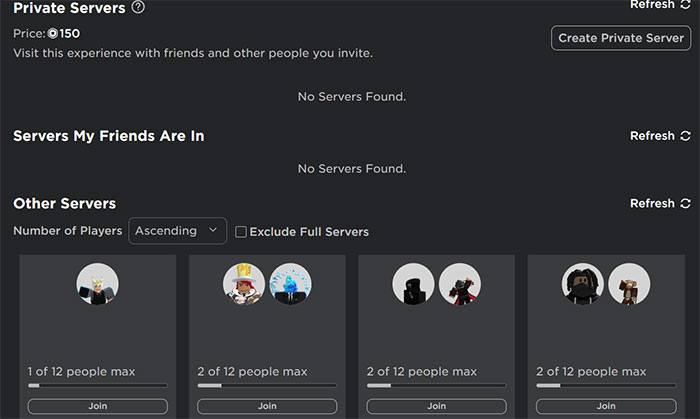Join the second server in the list
Screen dimensions: 700x419
tap(267, 406)
